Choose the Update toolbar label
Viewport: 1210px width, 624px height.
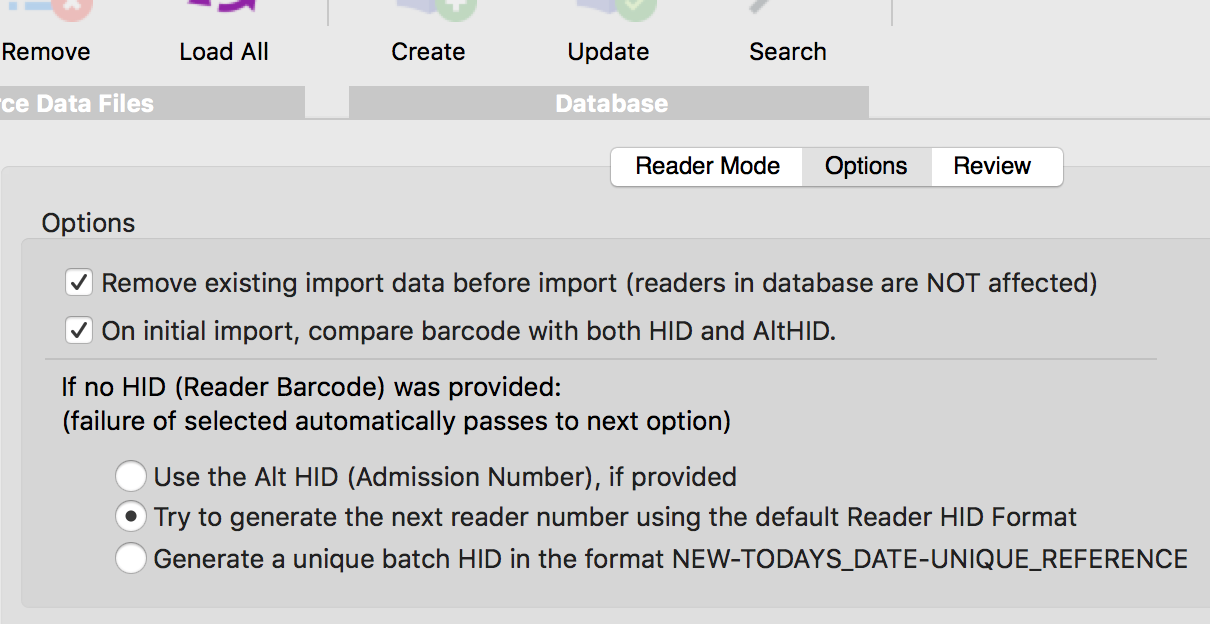pyautogui.click(x=608, y=52)
